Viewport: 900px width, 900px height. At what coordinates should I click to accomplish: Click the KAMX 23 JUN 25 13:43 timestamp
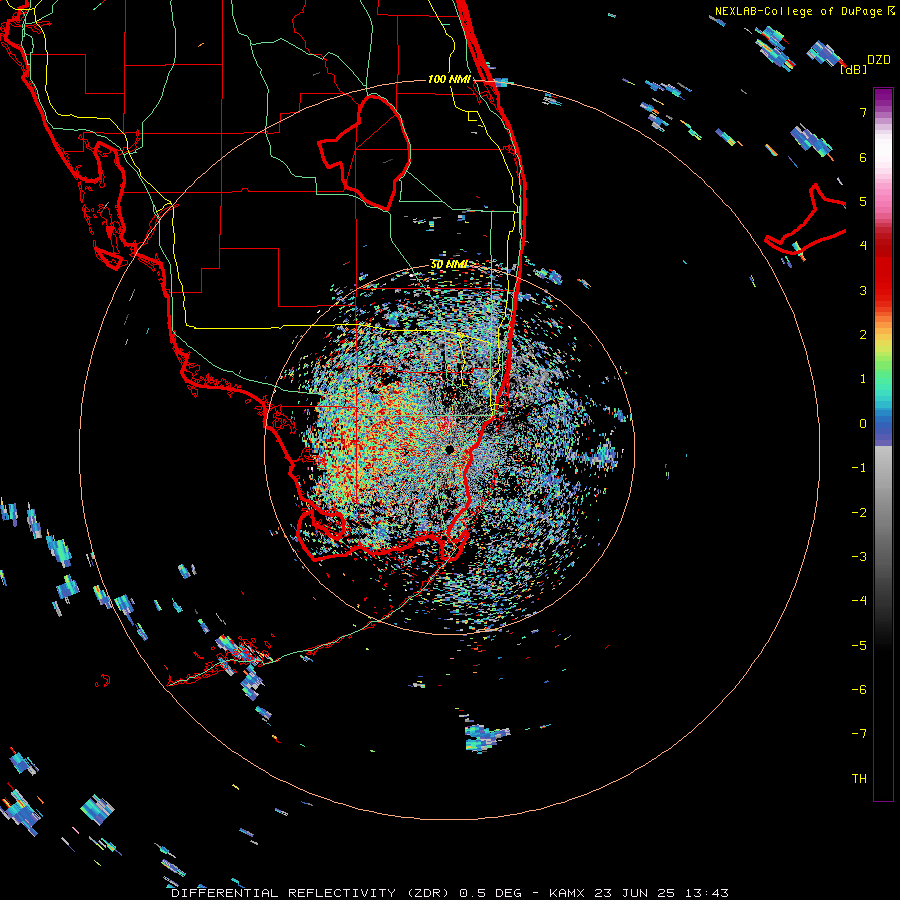pyautogui.click(x=639, y=893)
